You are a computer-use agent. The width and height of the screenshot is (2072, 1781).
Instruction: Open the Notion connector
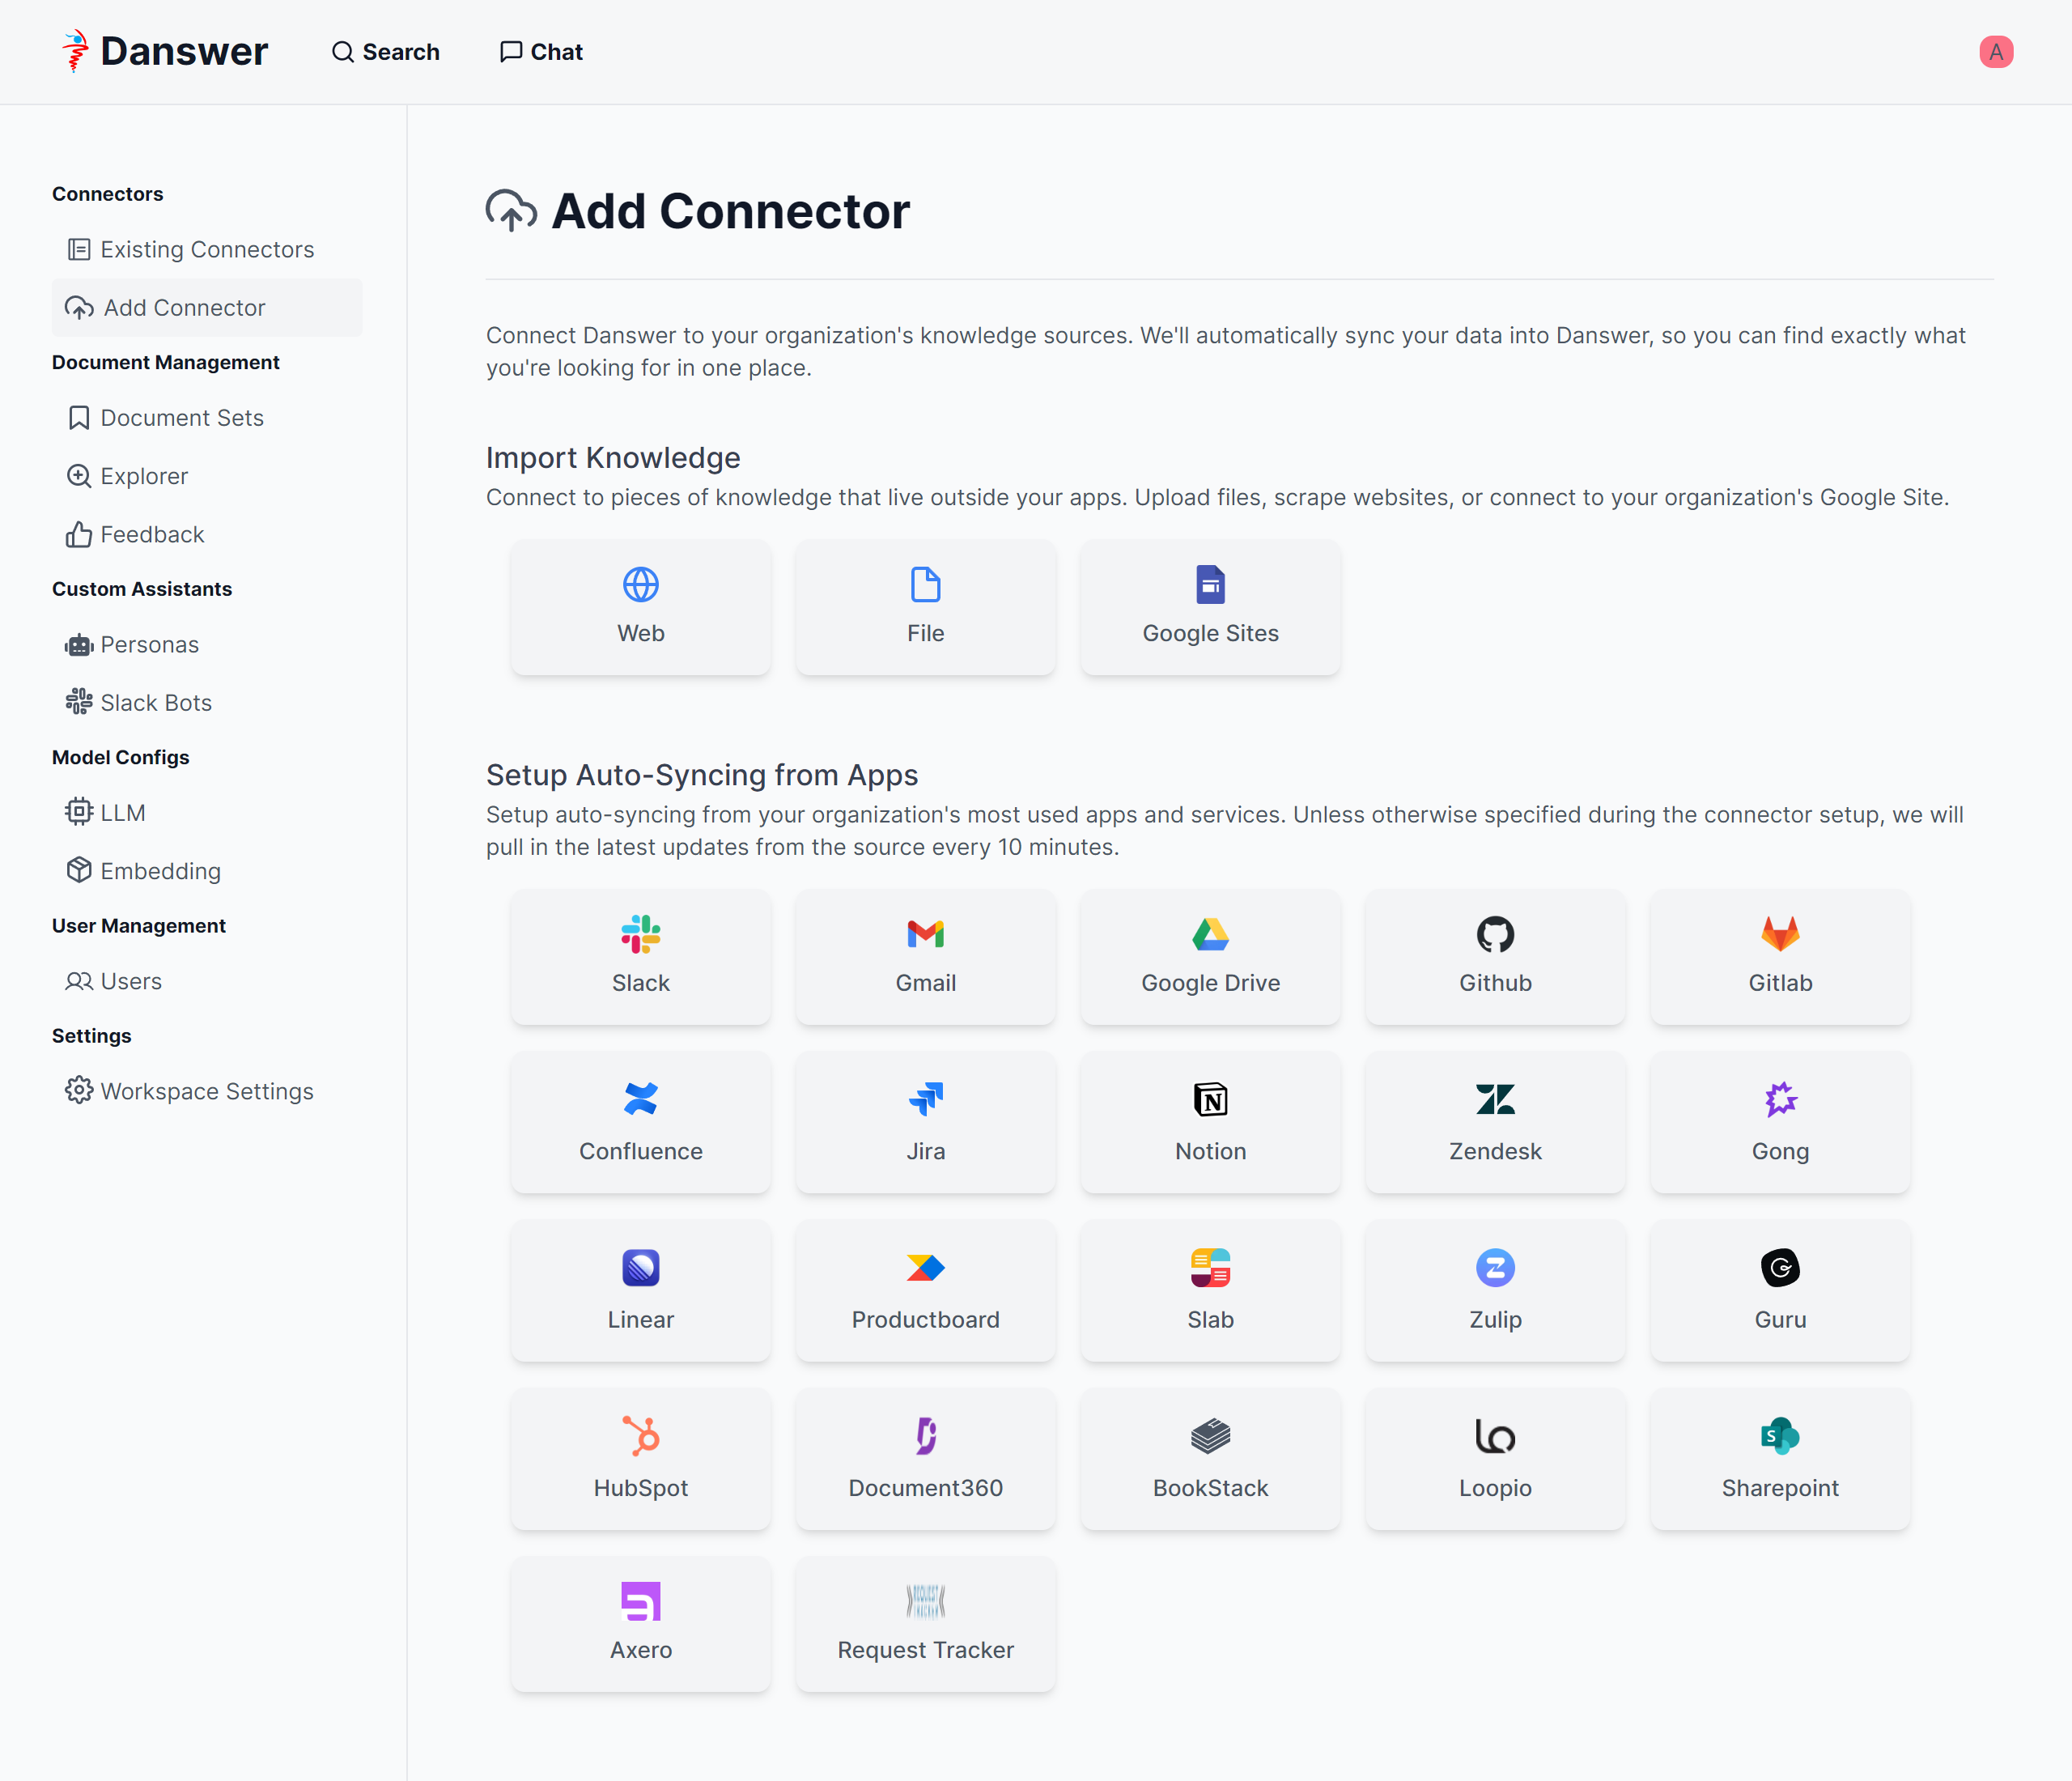click(x=1210, y=1123)
